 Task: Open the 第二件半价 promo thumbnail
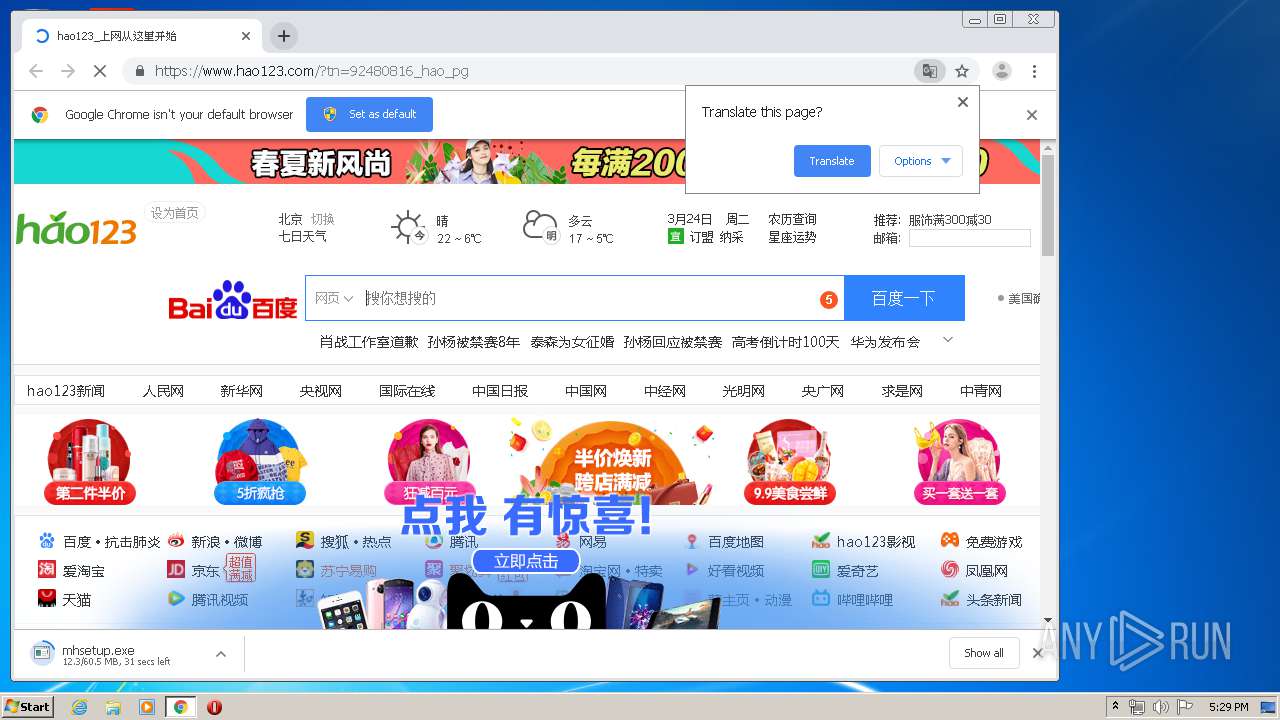90,462
